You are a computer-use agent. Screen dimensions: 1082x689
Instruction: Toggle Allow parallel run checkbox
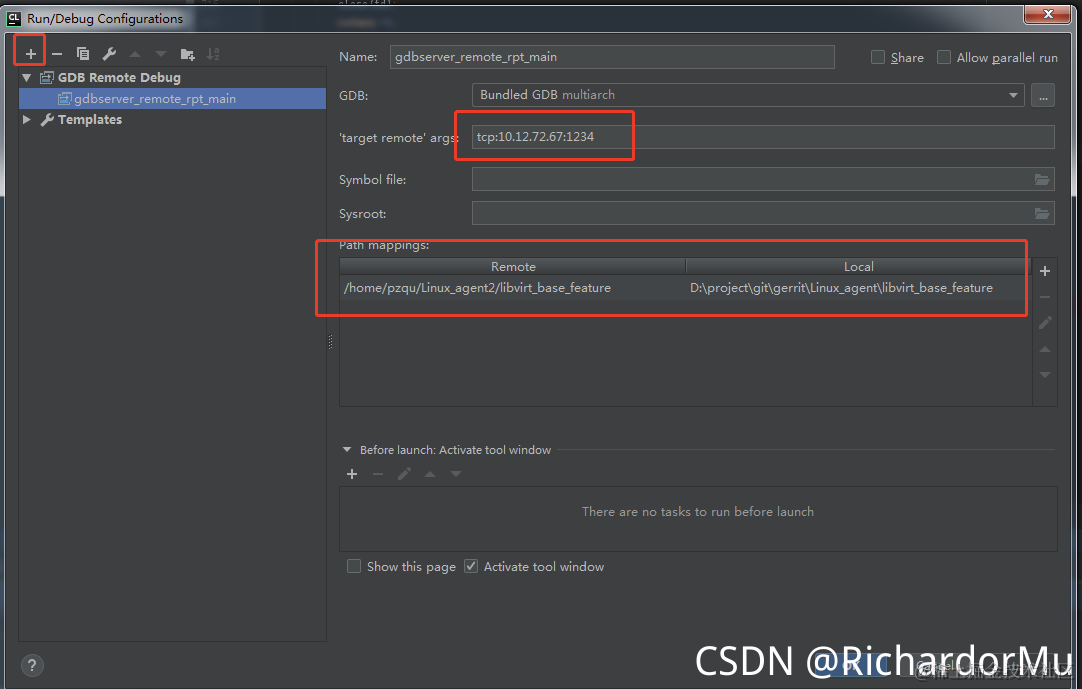(x=943, y=57)
